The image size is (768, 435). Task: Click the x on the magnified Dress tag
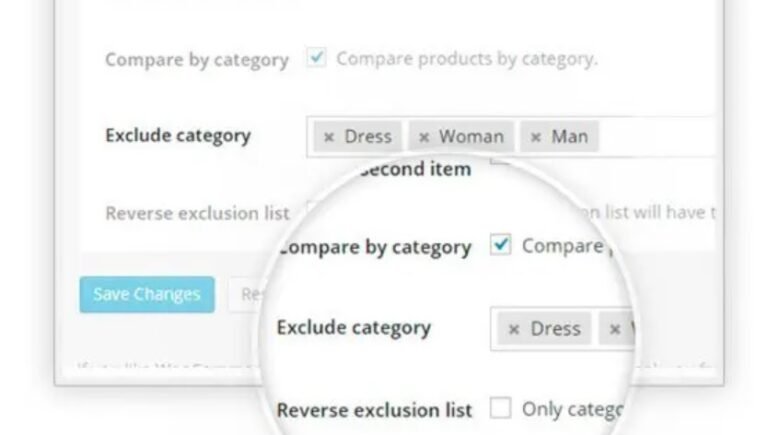tap(514, 329)
